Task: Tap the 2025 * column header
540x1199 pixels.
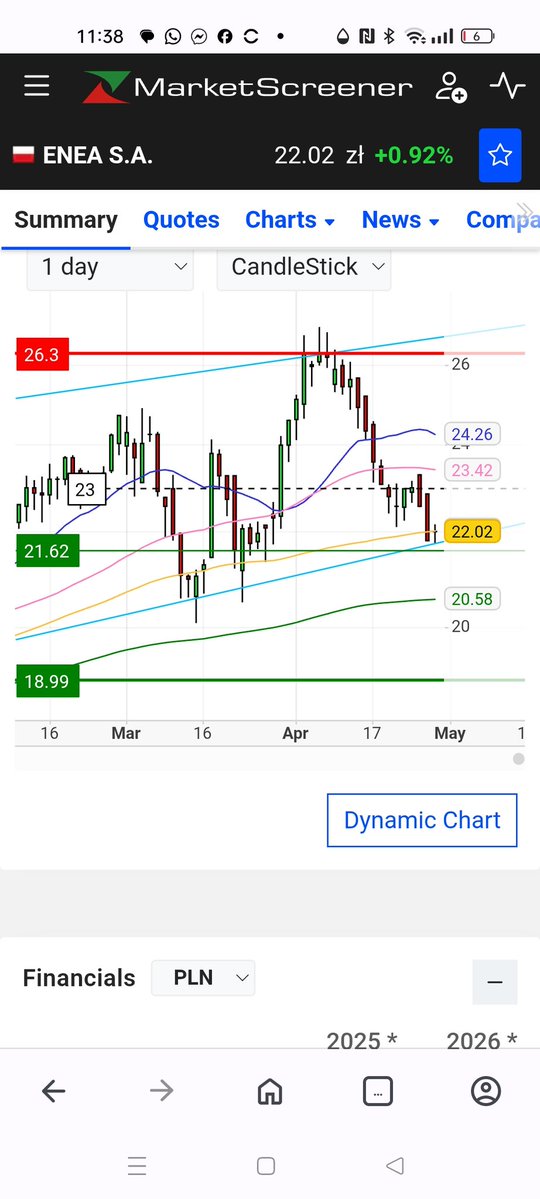Action: pyautogui.click(x=362, y=1041)
